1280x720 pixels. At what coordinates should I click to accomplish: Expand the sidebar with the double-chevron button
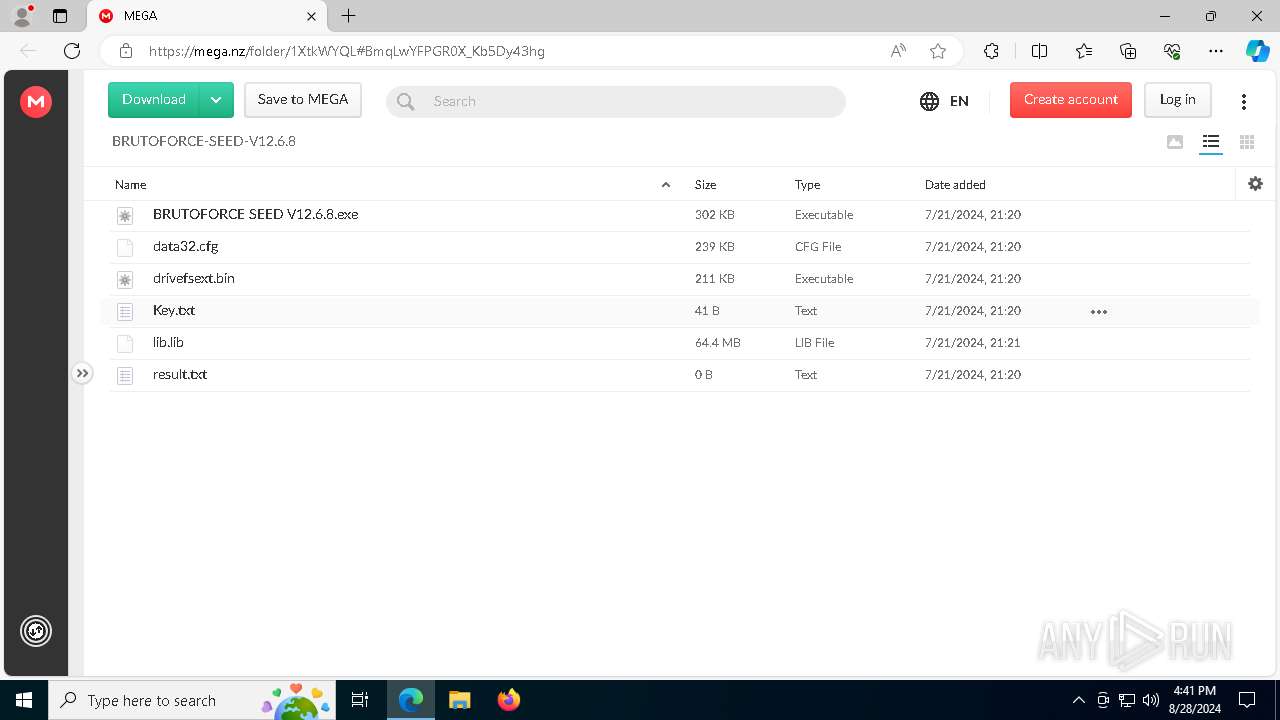pyautogui.click(x=82, y=373)
